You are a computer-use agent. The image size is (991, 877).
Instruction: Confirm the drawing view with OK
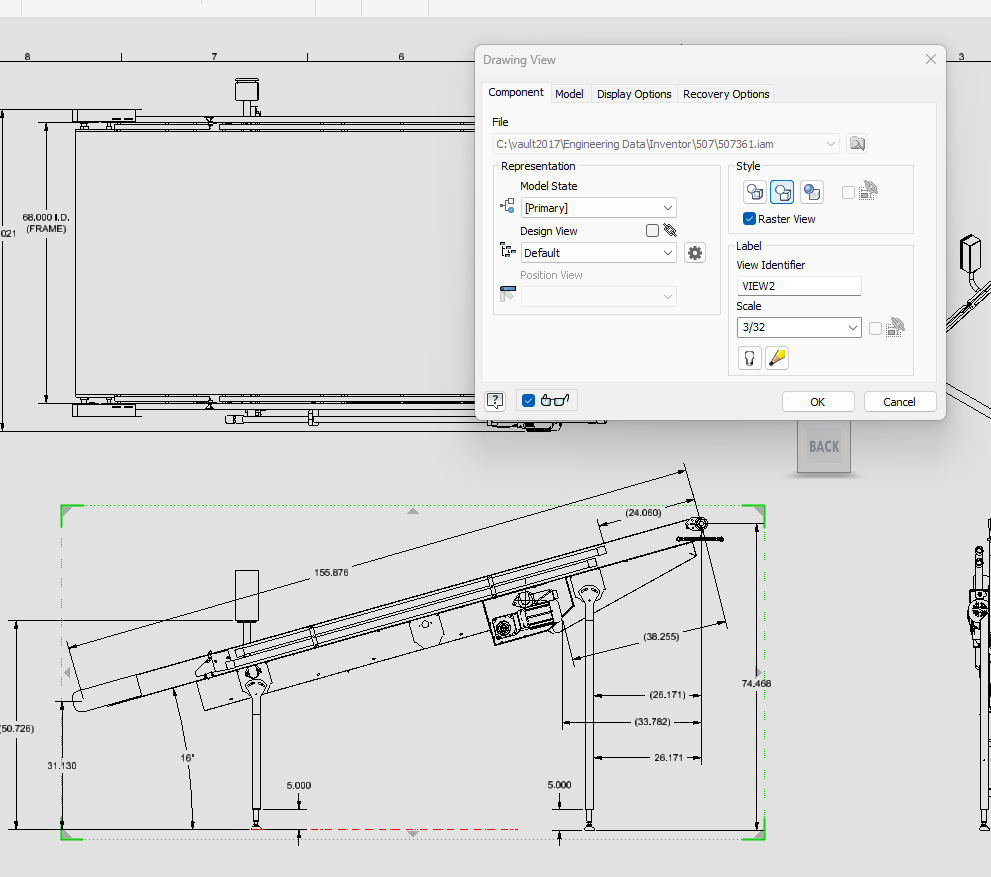818,401
